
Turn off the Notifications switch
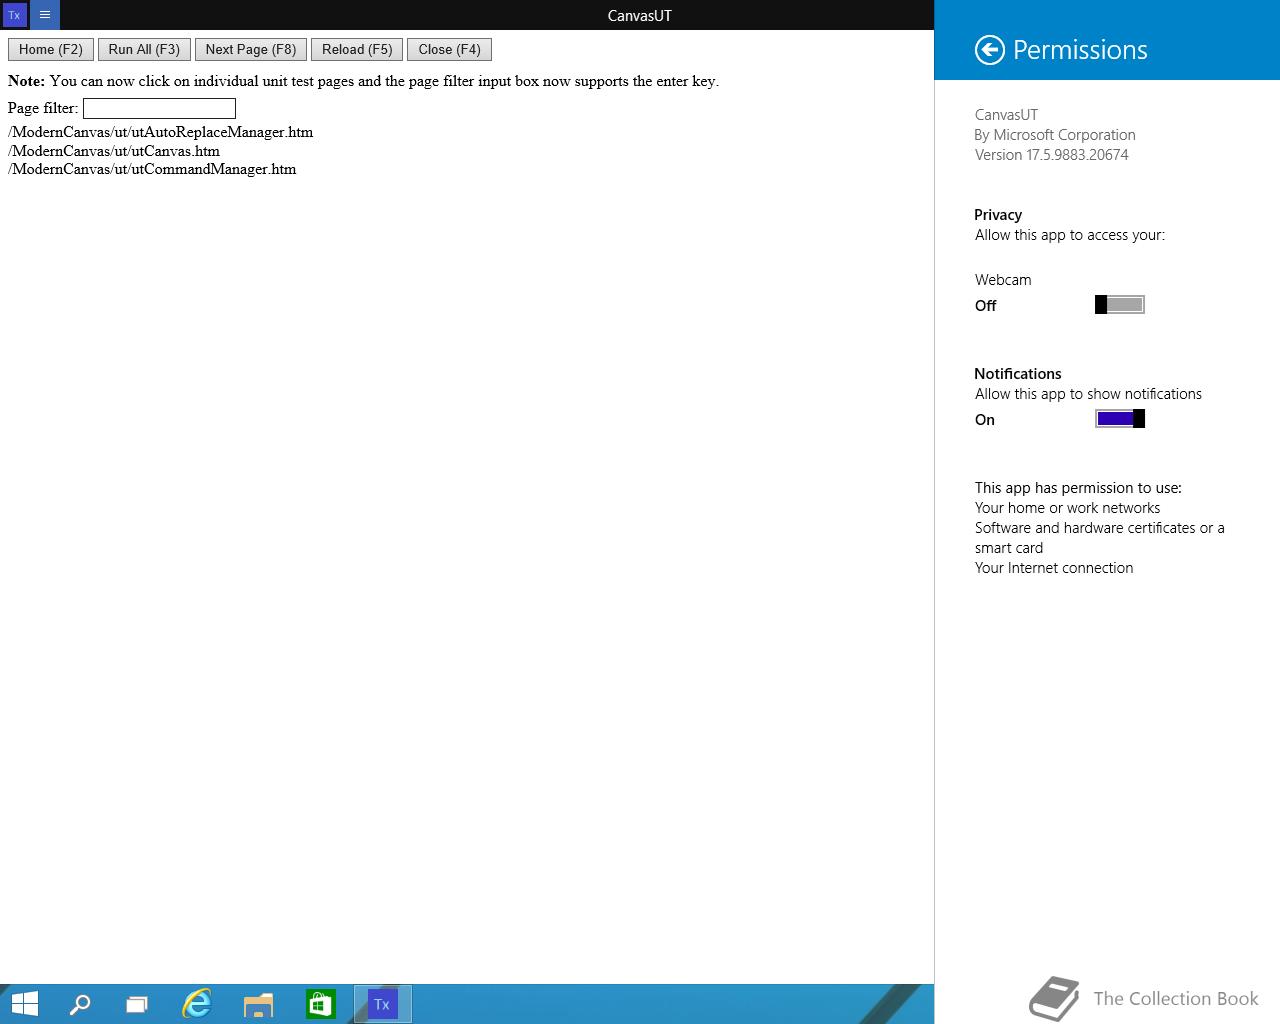pos(1120,419)
